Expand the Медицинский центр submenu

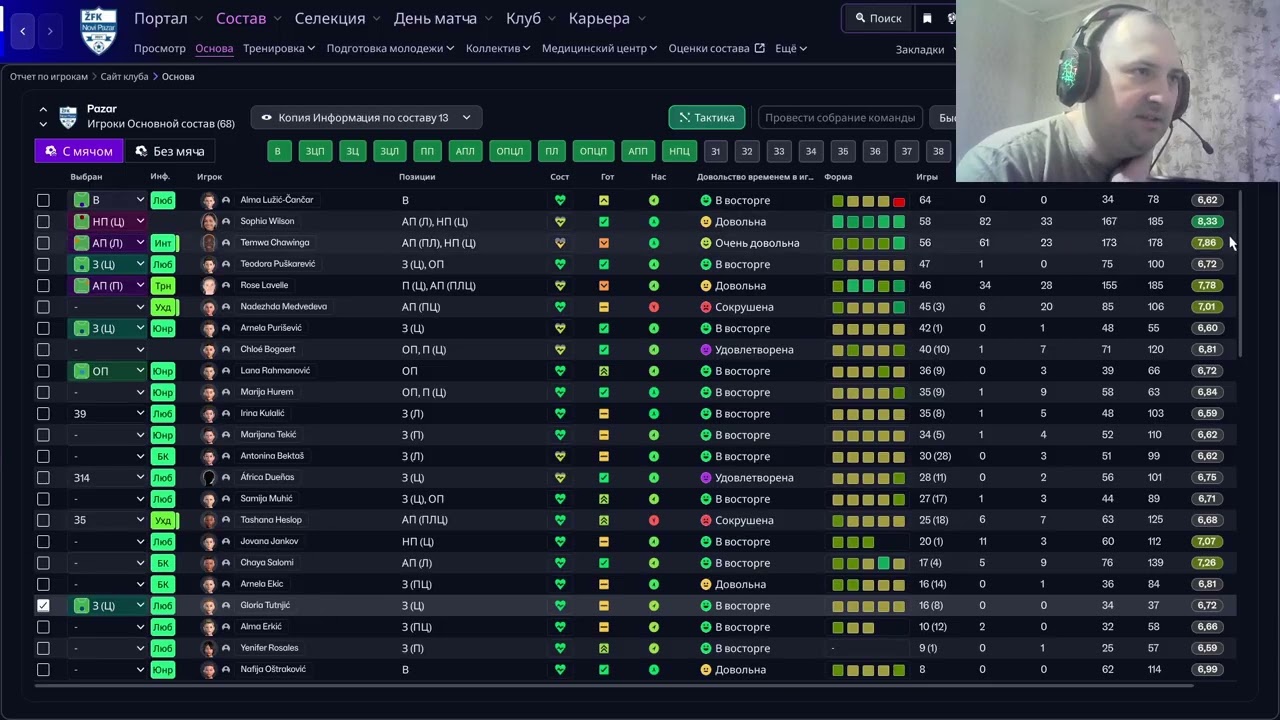coord(599,48)
